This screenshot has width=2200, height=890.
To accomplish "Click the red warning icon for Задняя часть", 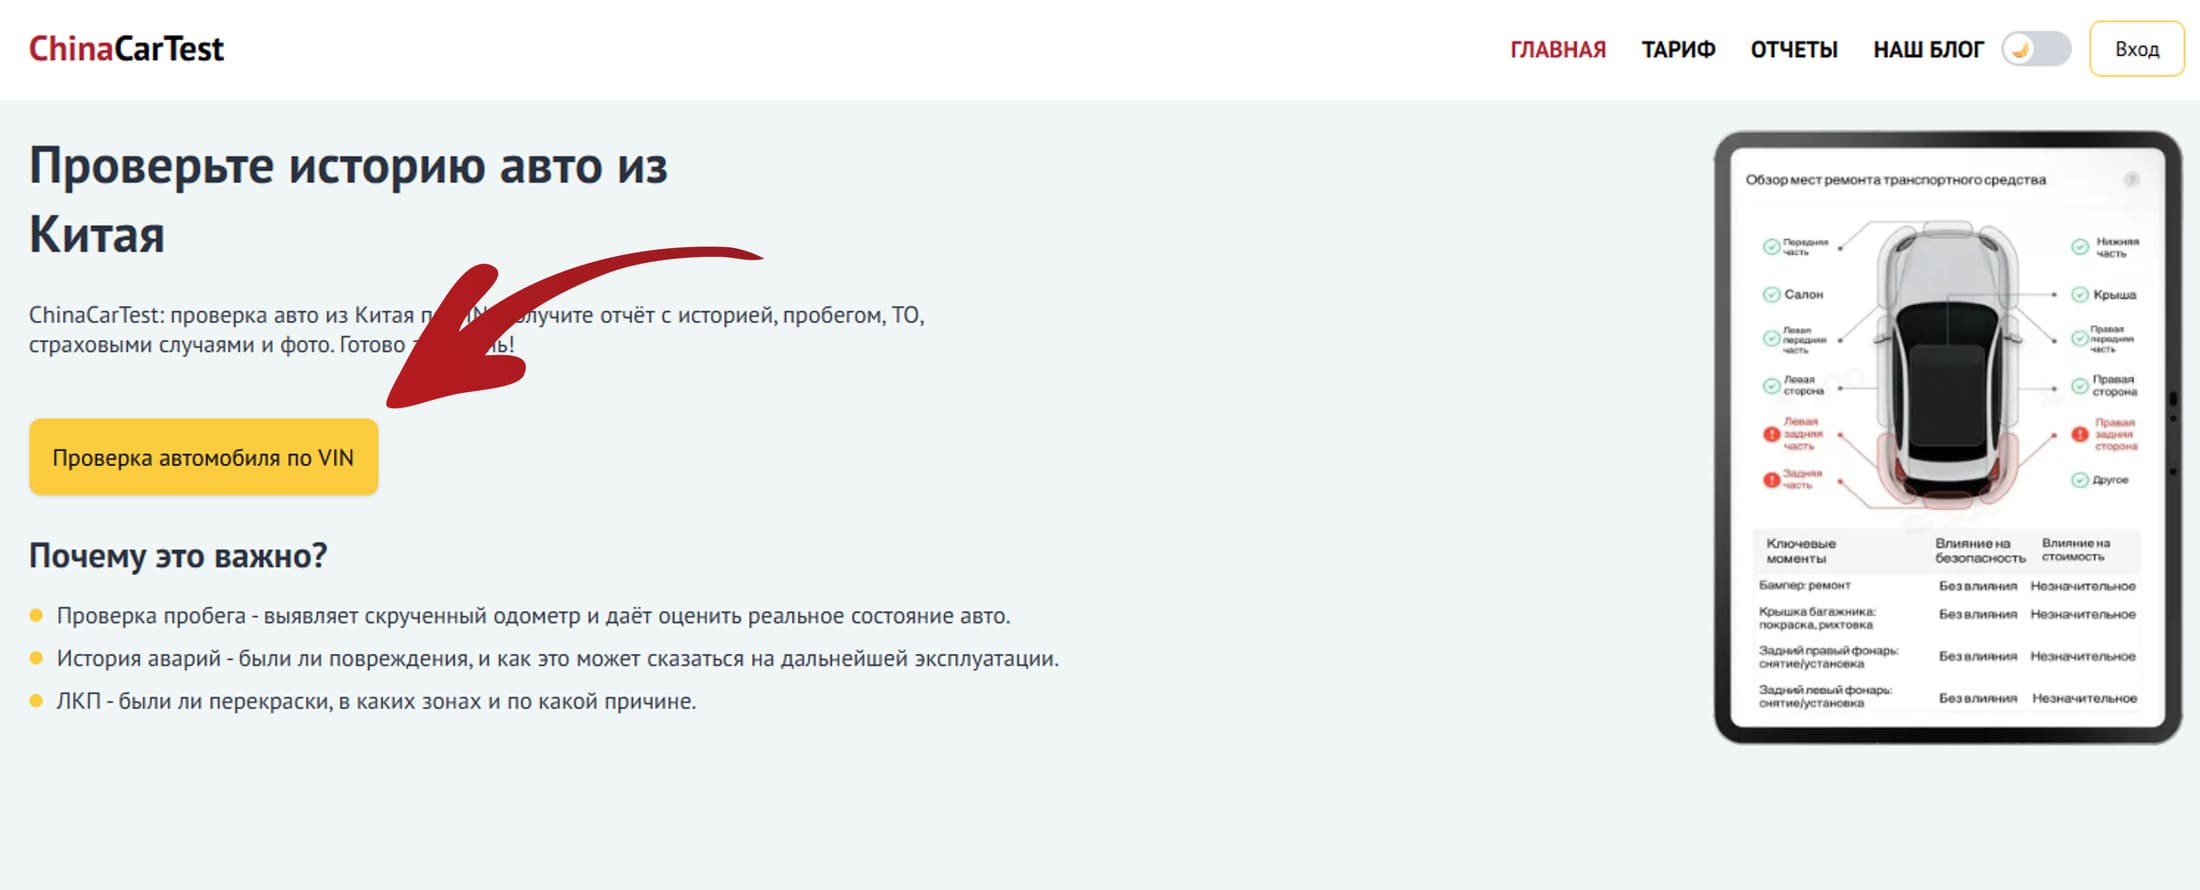I will click(1771, 480).
